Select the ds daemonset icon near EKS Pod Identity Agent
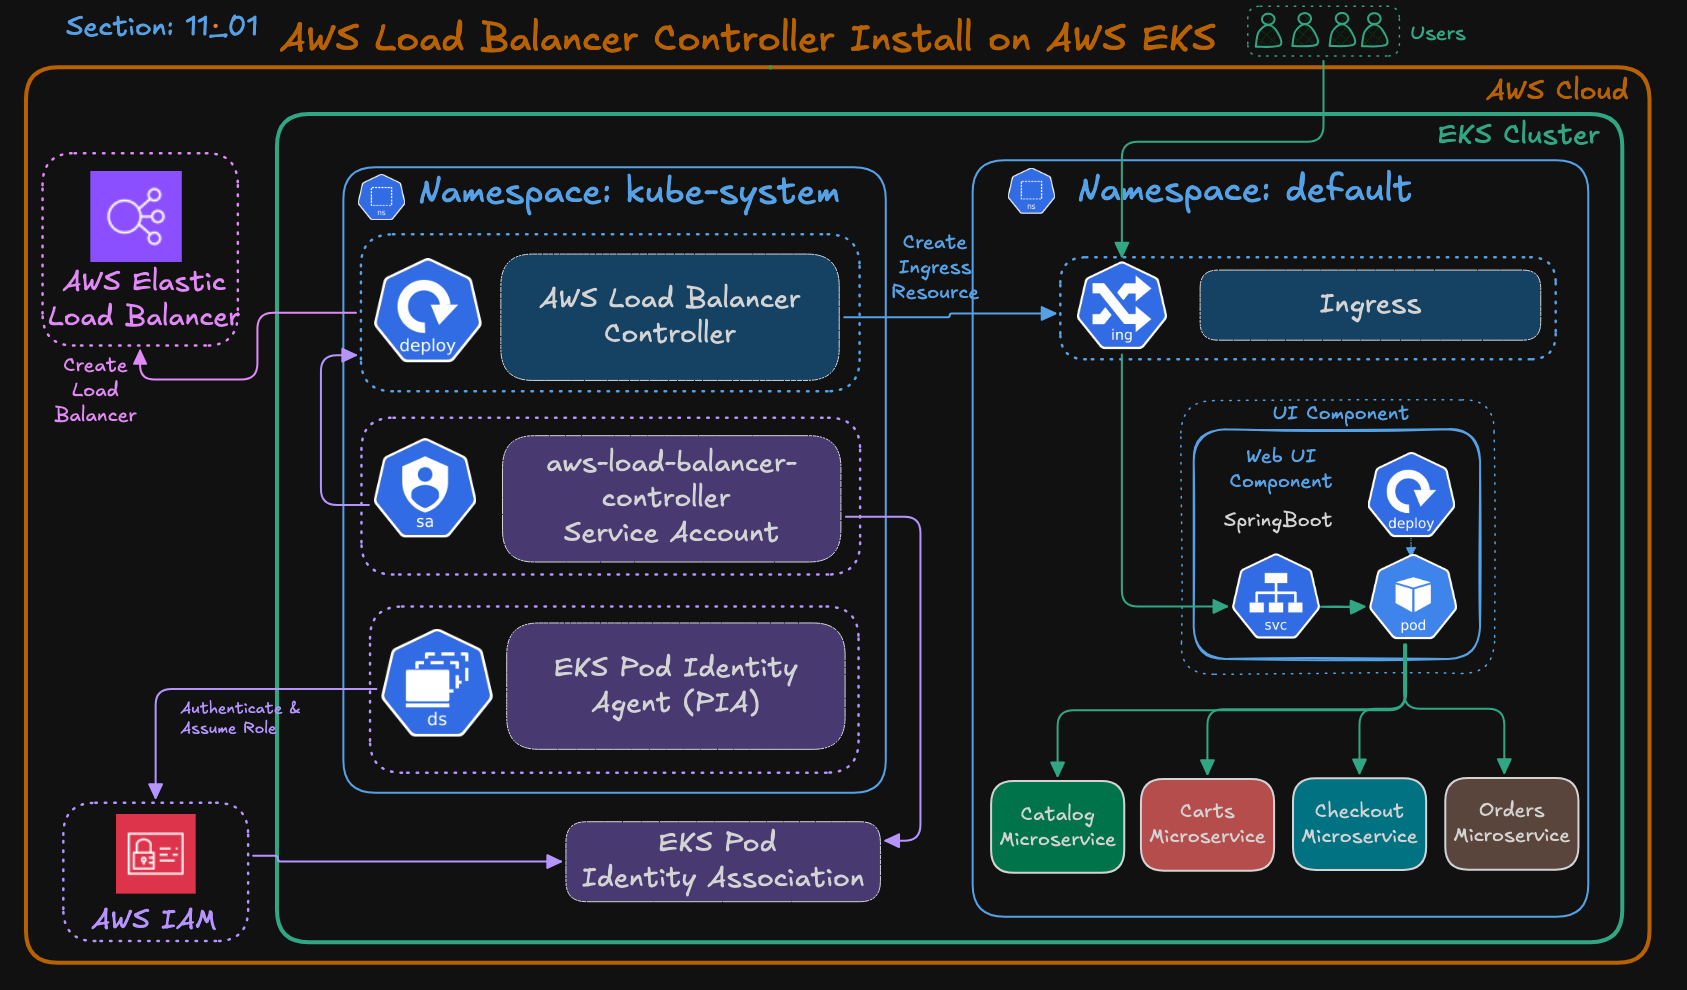1687x990 pixels. (434, 684)
